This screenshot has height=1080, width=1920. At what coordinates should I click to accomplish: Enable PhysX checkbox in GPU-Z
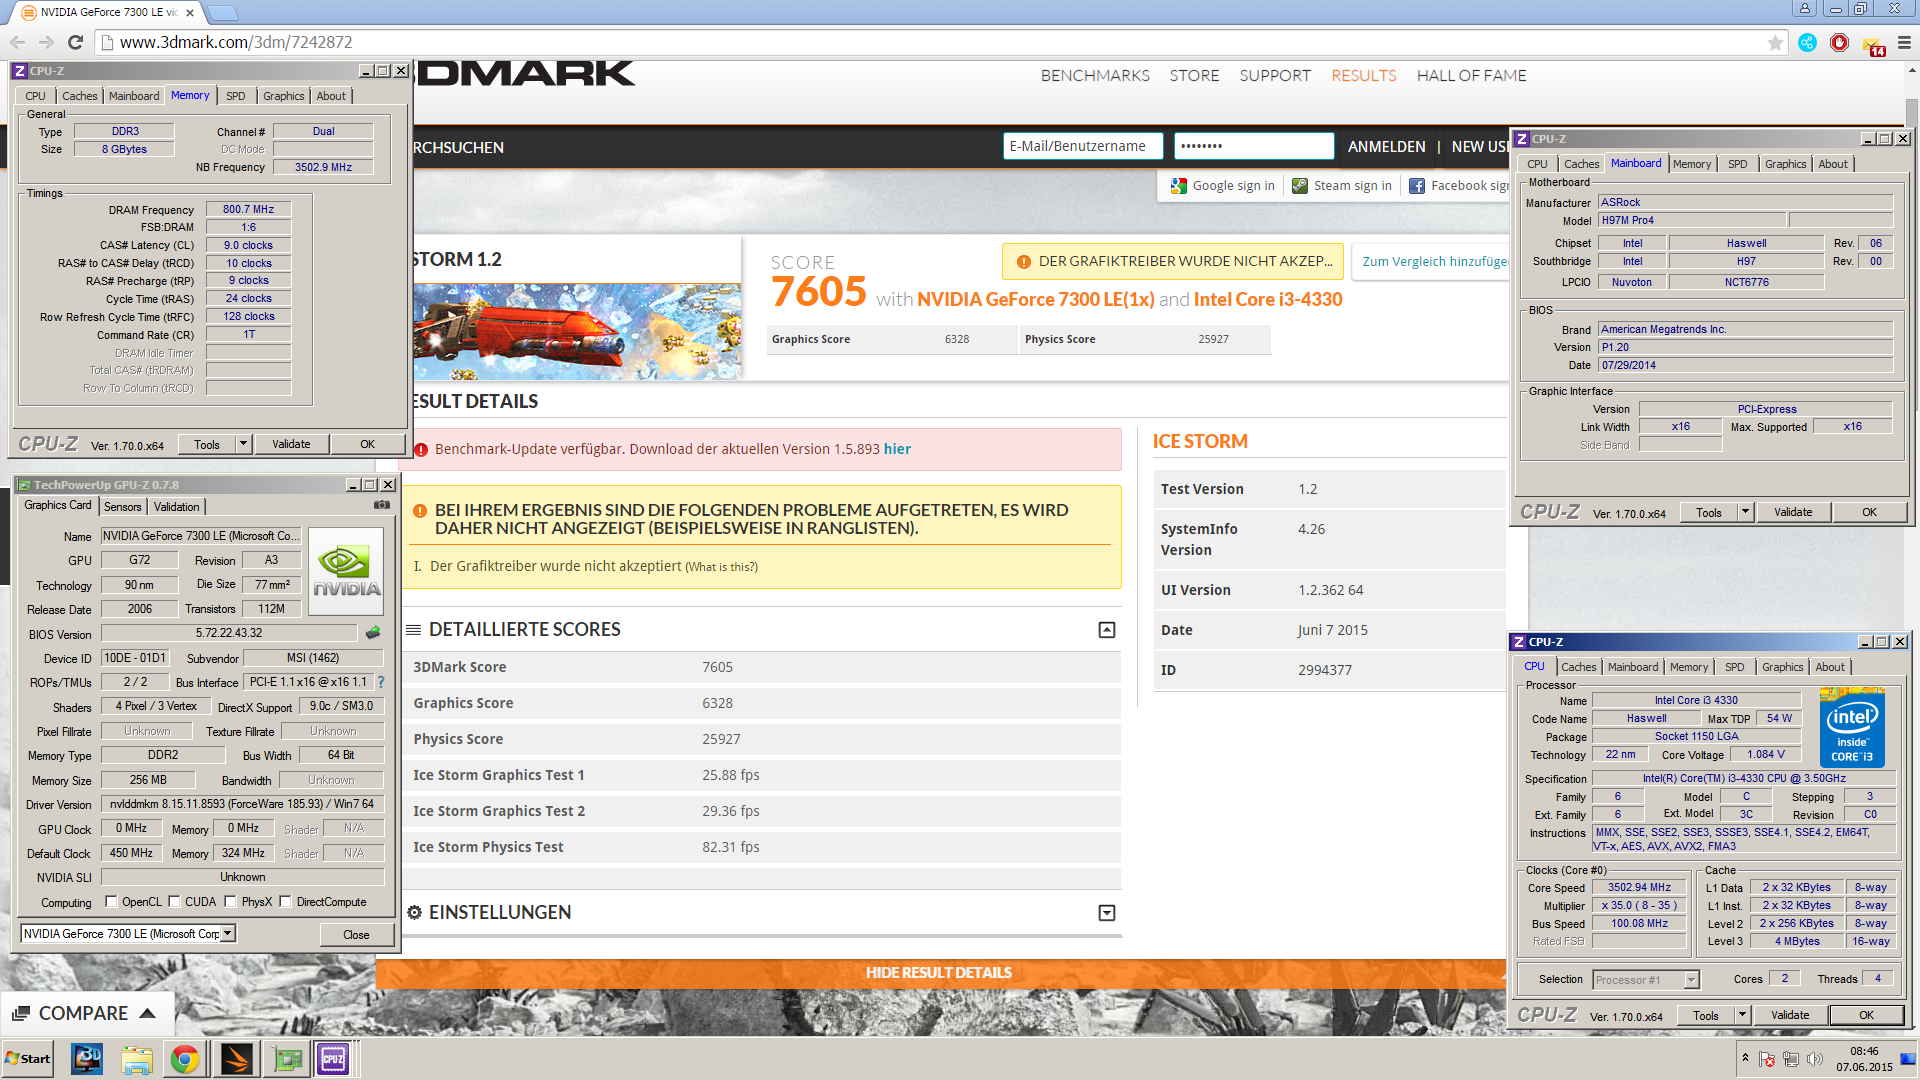pos(230,901)
